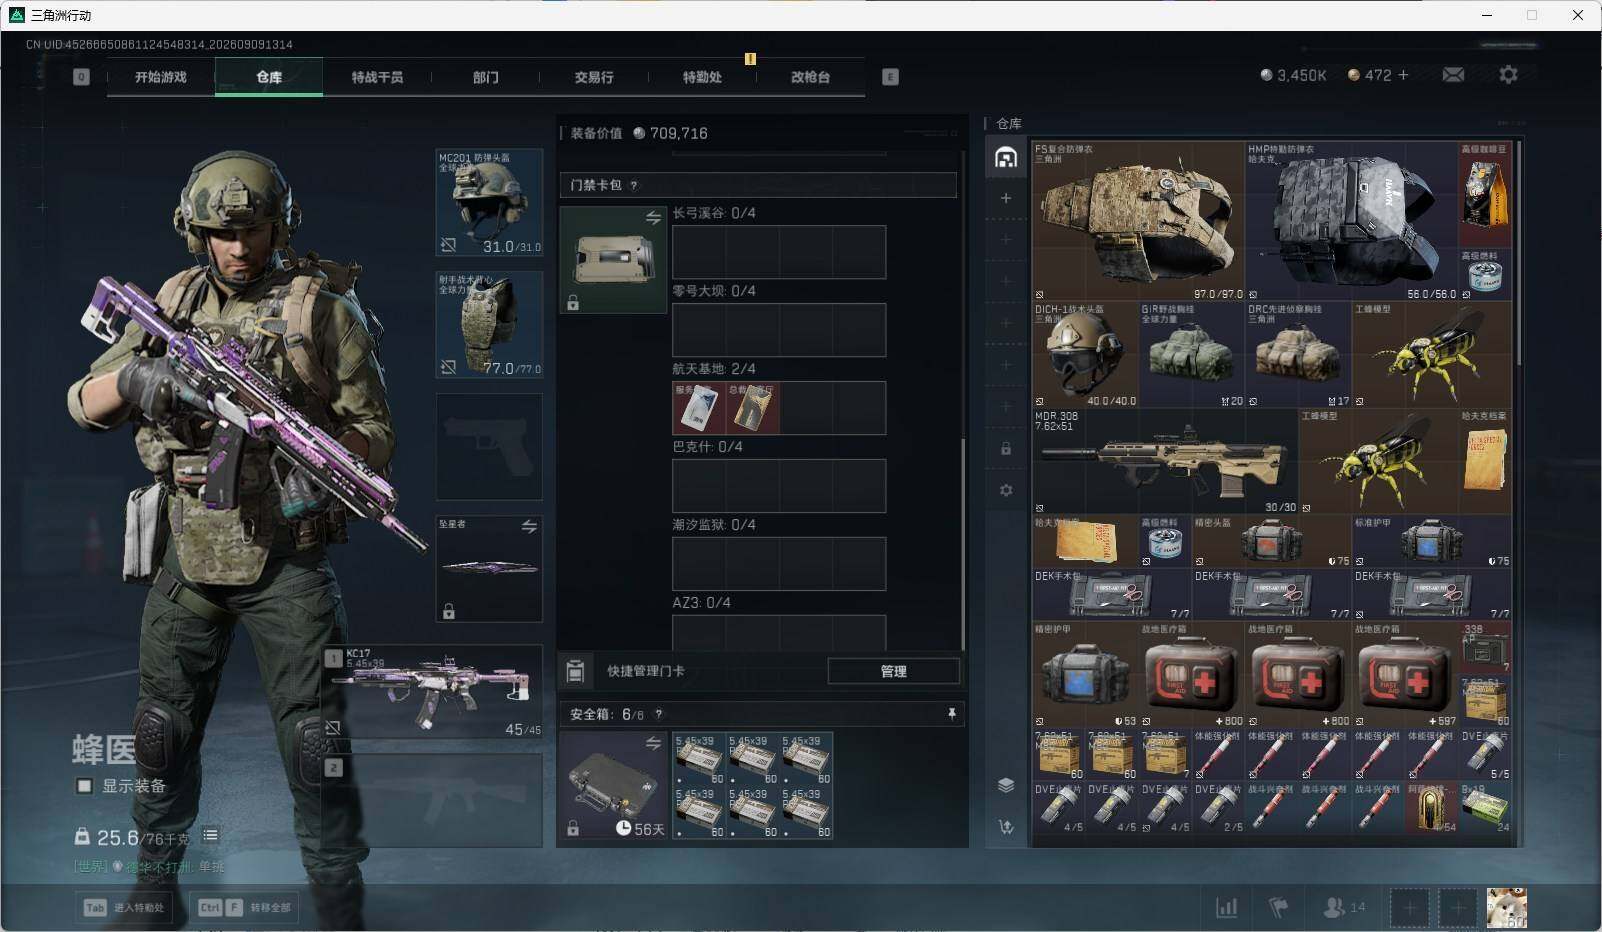Select the HMP特勤防弹衣 armor item
The width and height of the screenshot is (1602, 932).
[1352, 221]
